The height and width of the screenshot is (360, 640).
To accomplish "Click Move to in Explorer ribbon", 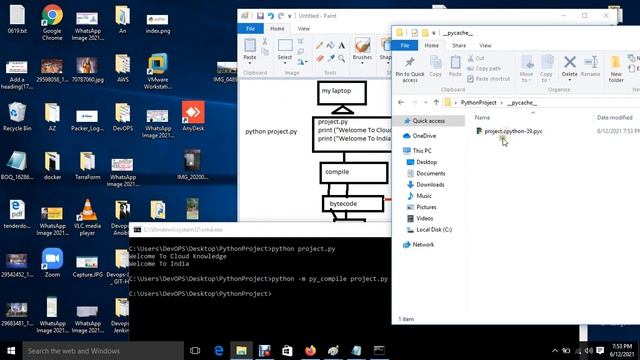I will 527,69.
